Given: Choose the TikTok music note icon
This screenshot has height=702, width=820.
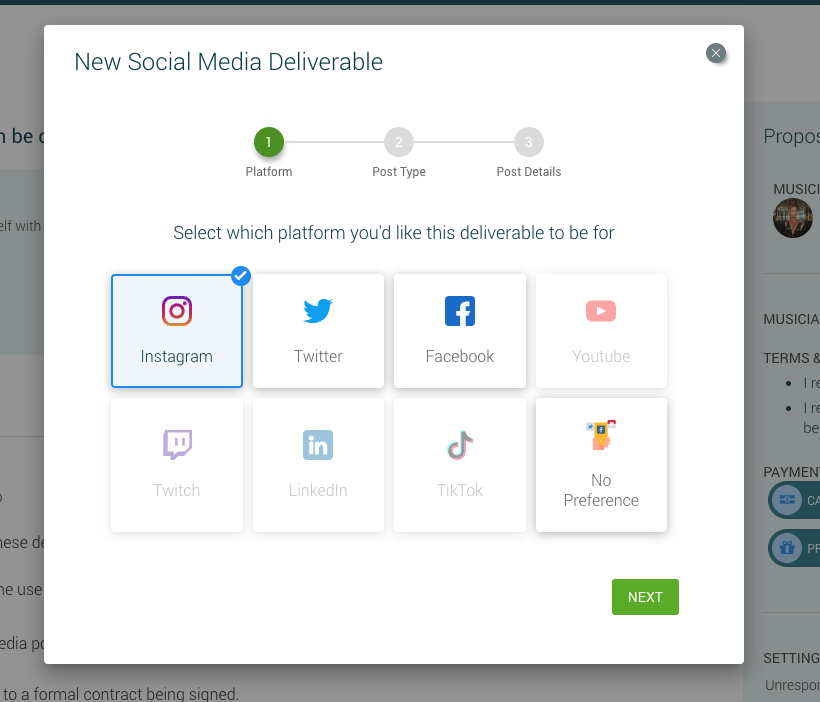Looking at the screenshot, I should coord(459,445).
